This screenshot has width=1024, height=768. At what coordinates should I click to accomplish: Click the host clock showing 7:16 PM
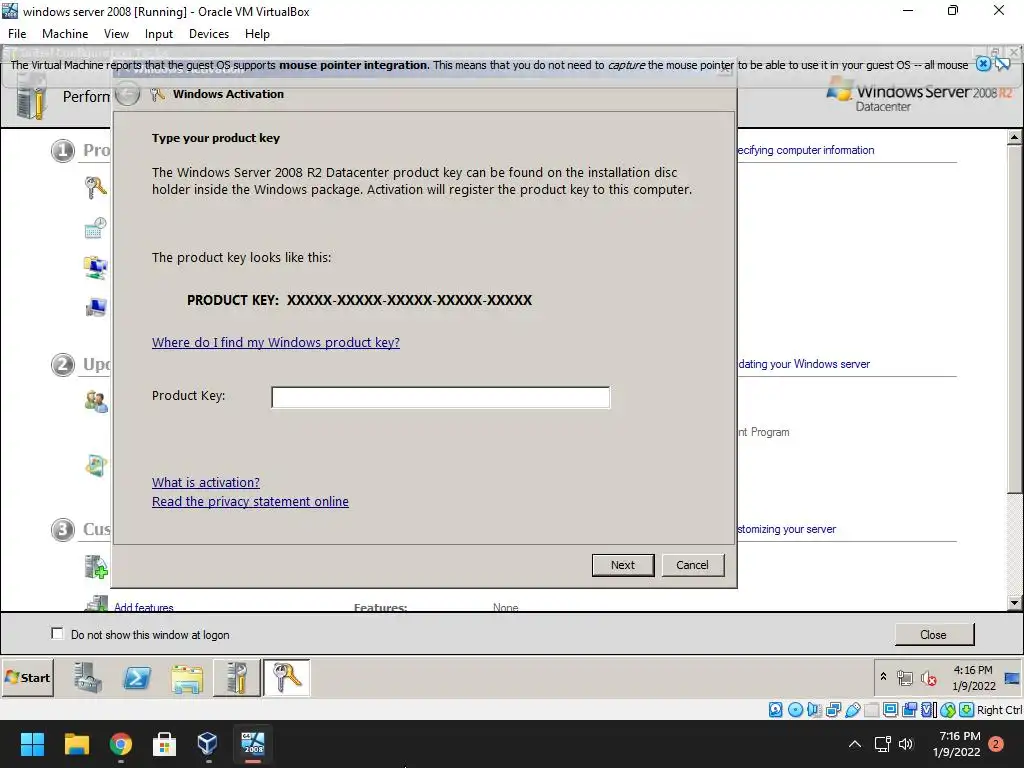click(956, 744)
